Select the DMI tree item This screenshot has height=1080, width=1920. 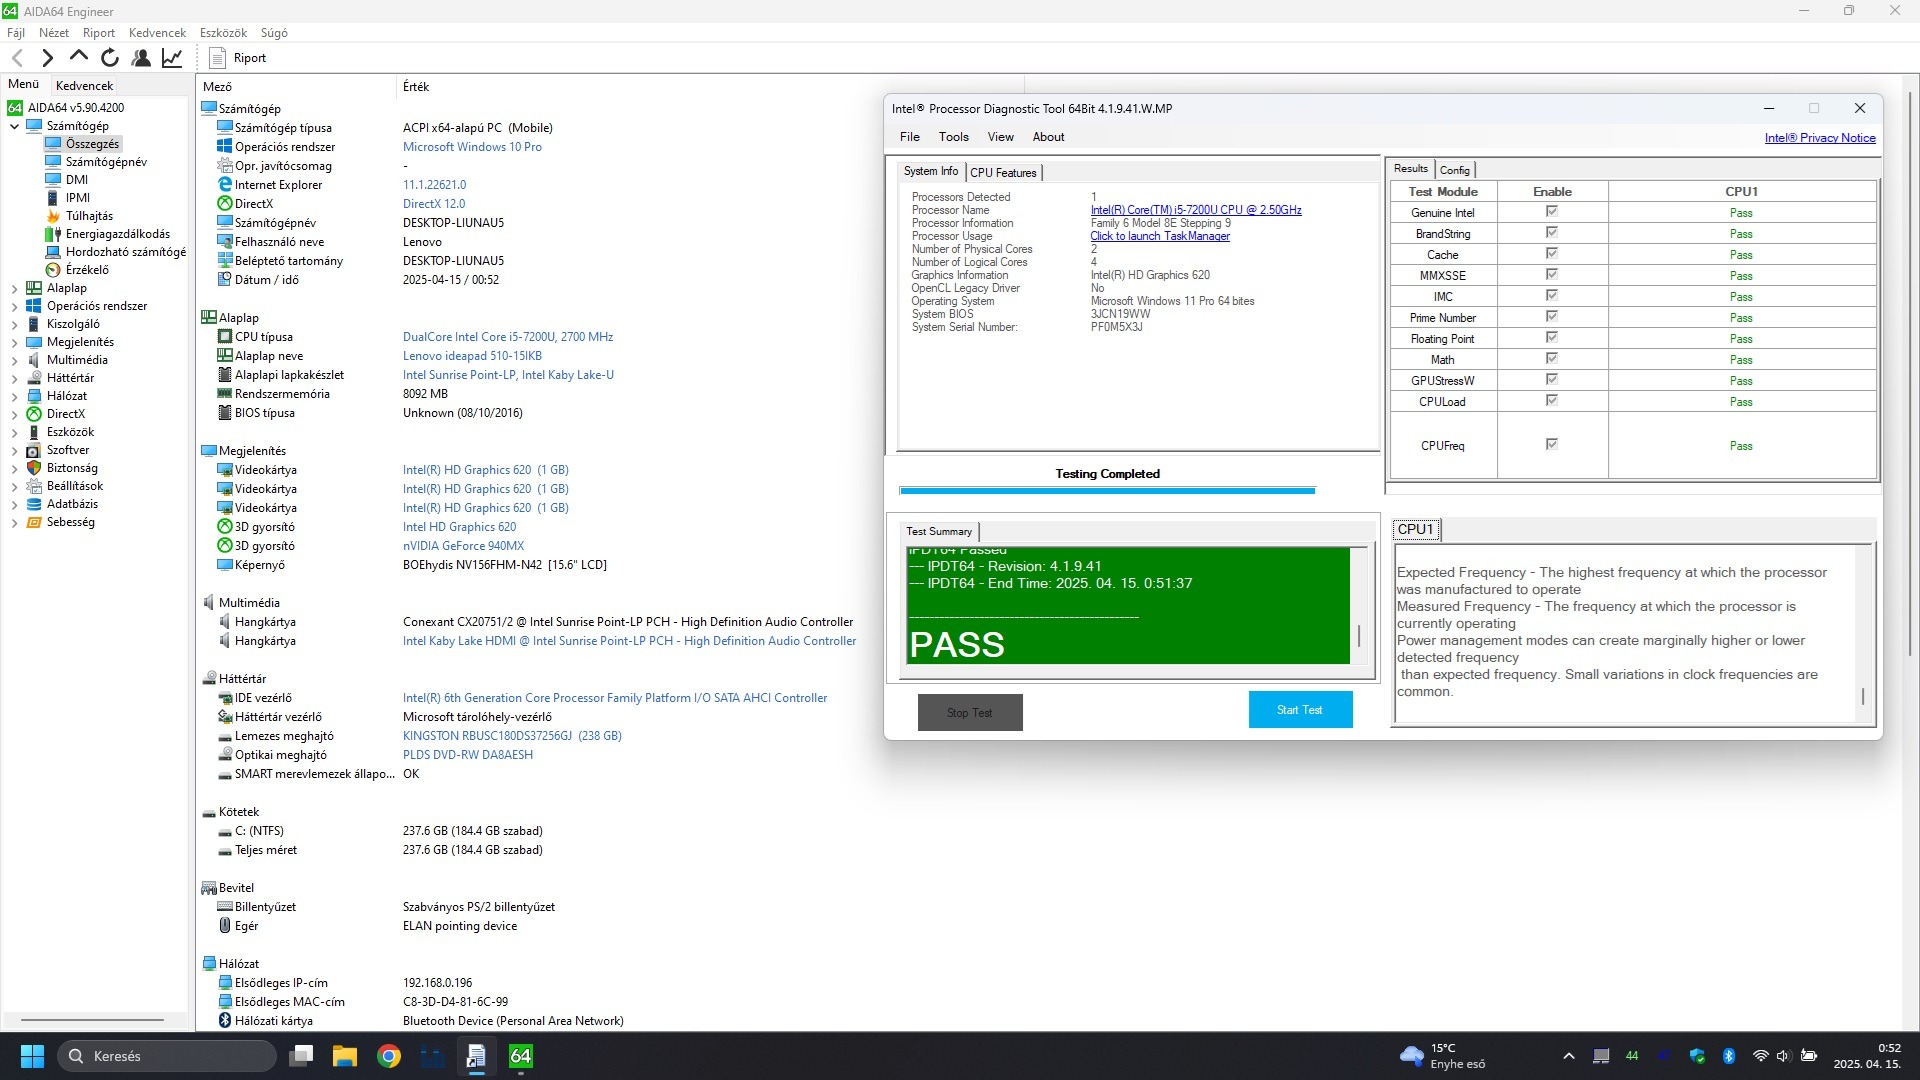[x=77, y=180]
